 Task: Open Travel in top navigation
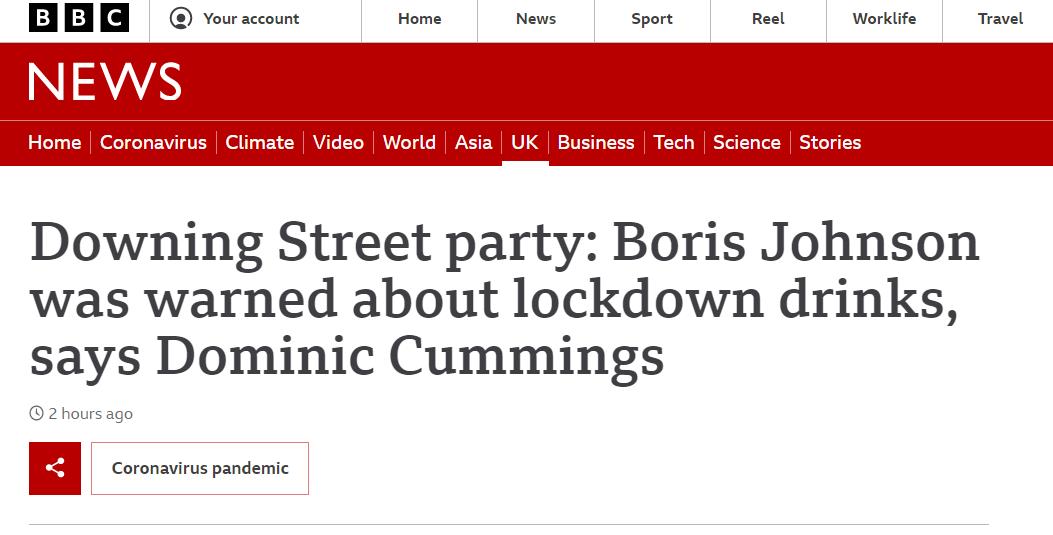1001,19
